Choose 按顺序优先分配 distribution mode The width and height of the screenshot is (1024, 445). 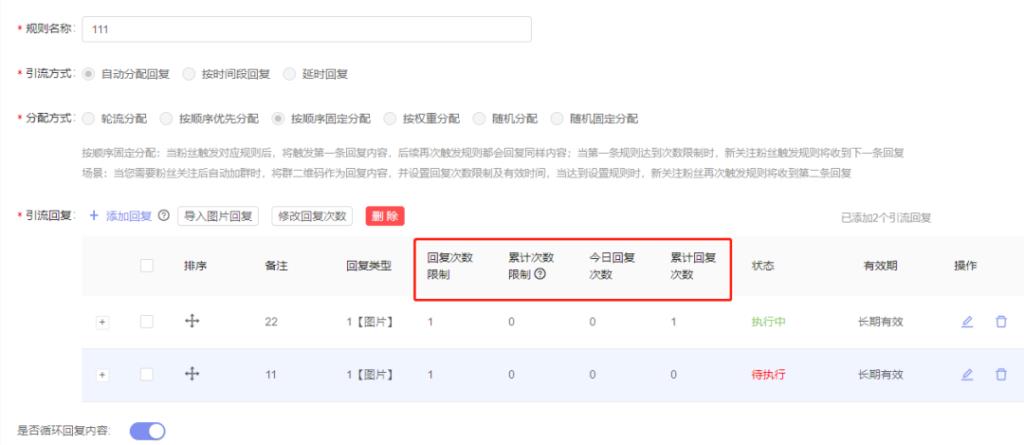pos(167,118)
